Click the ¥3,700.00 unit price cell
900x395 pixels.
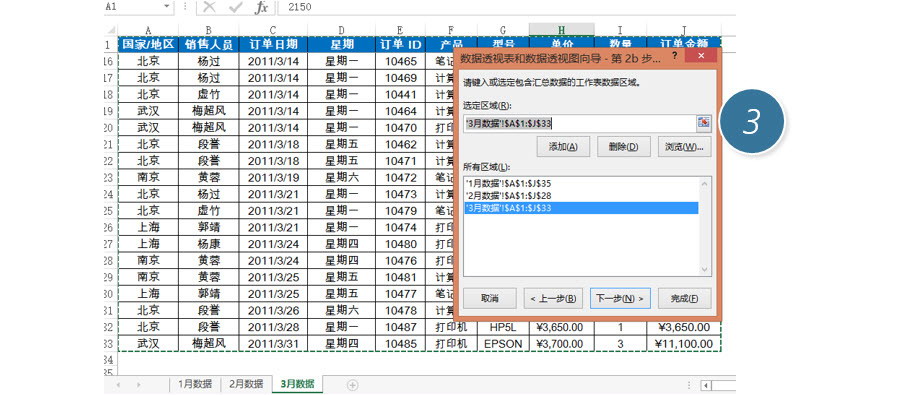click(561, 344)
